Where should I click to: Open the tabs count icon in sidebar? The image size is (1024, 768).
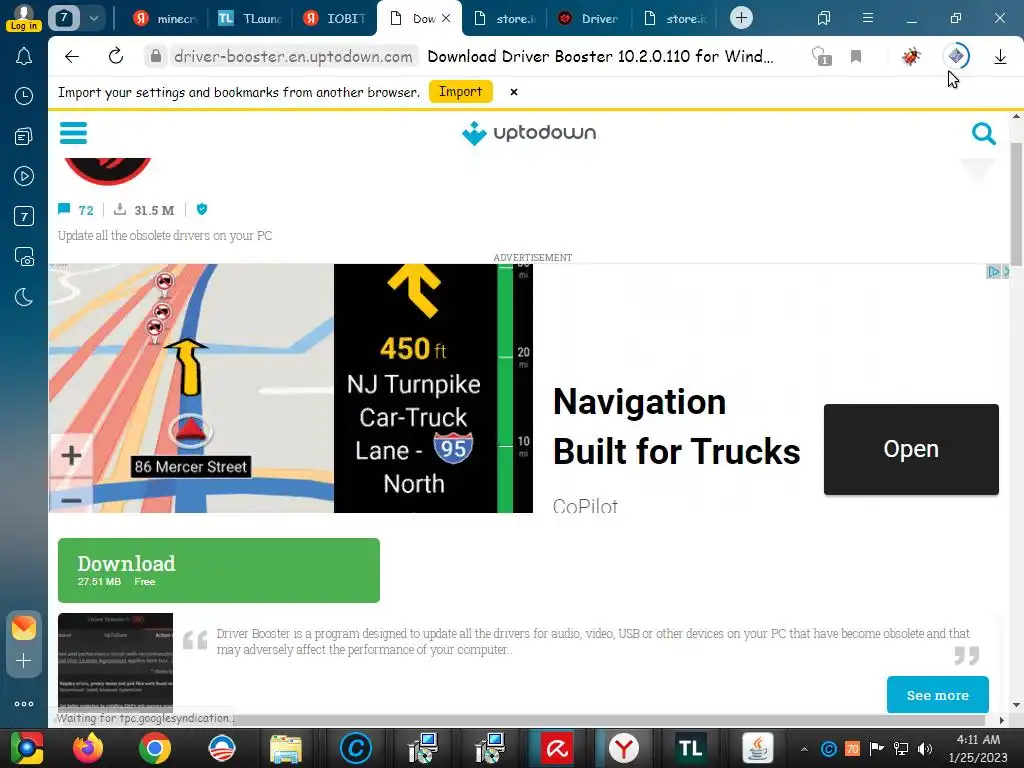click(x=24, y=216)
